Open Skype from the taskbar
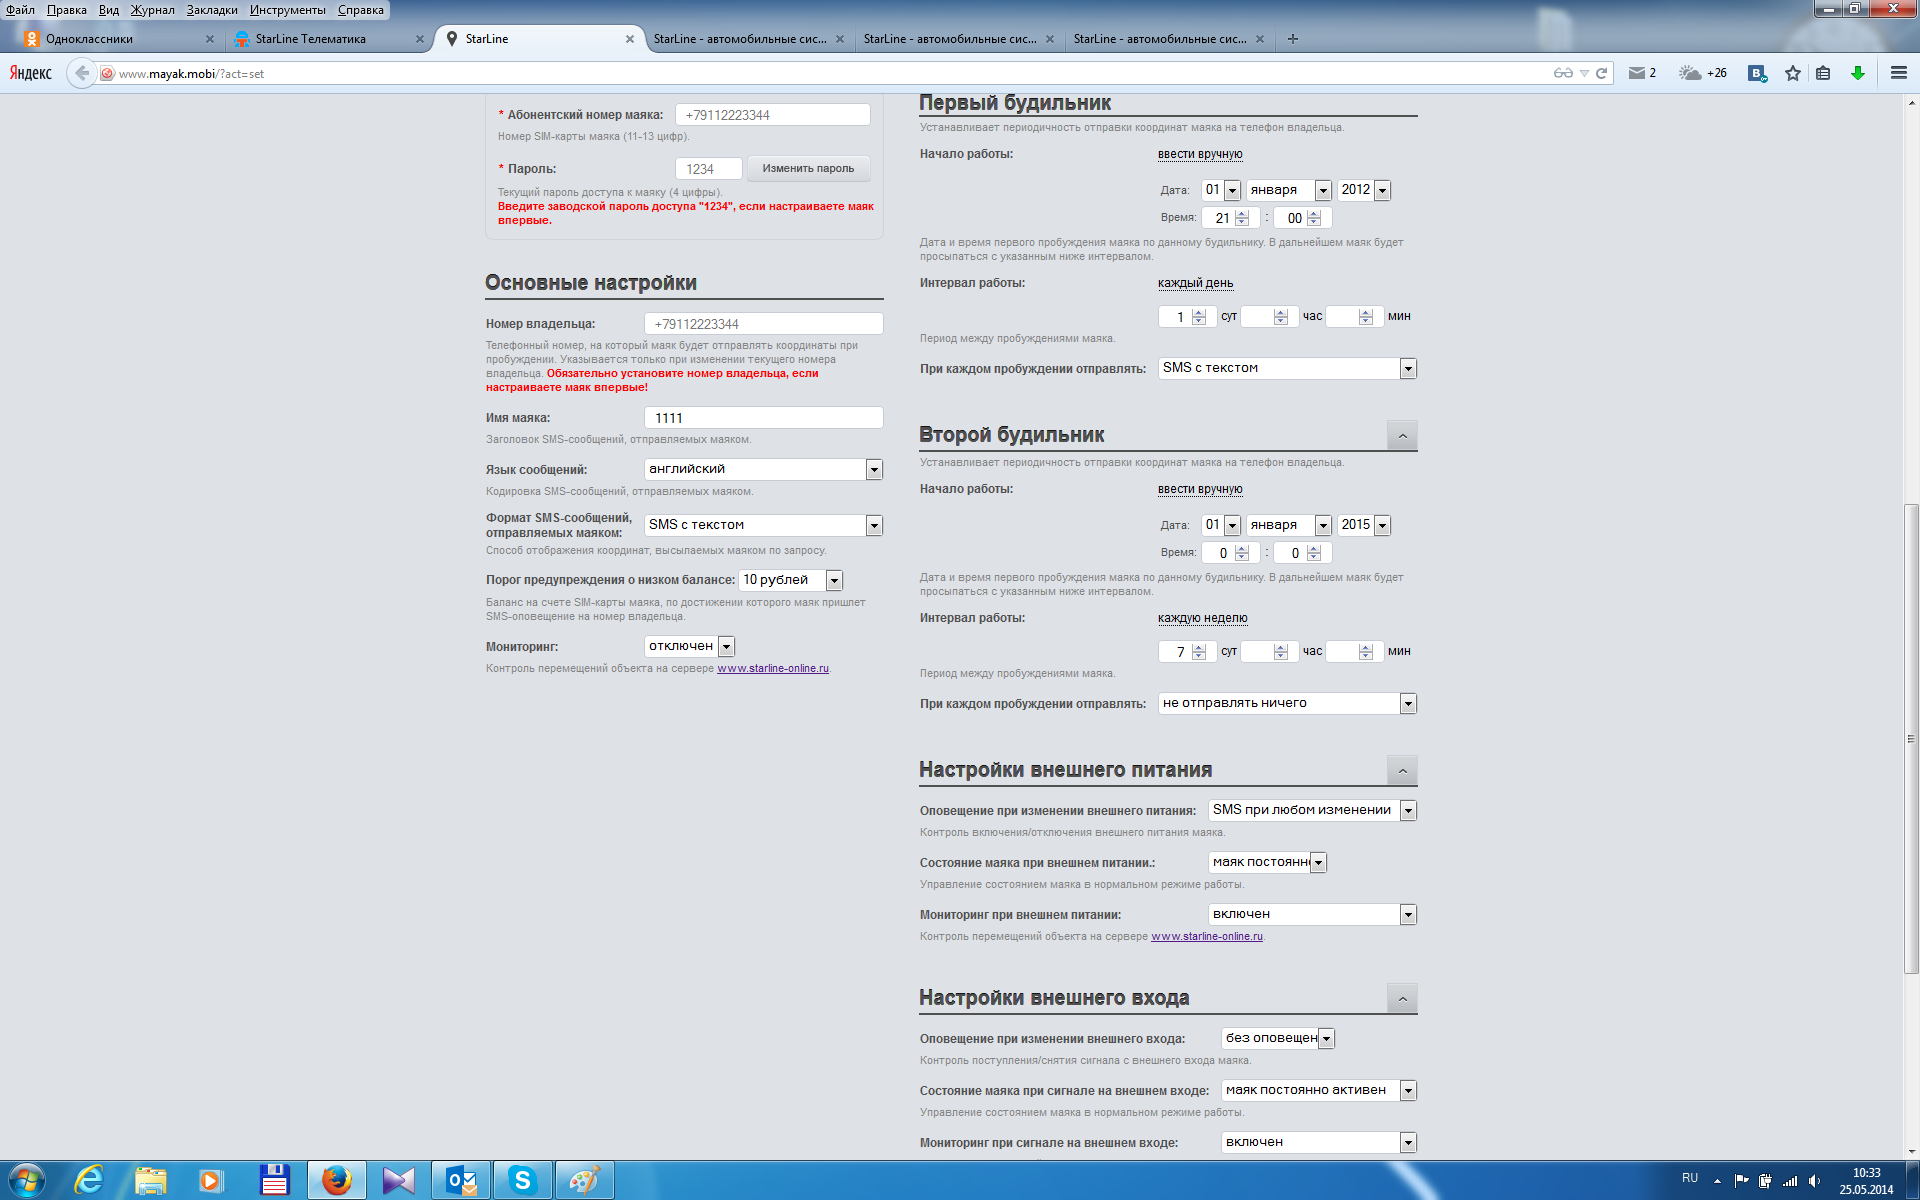This screenshot has width=1920, height=1200. pyautogui.click(x=522, y=1181)
